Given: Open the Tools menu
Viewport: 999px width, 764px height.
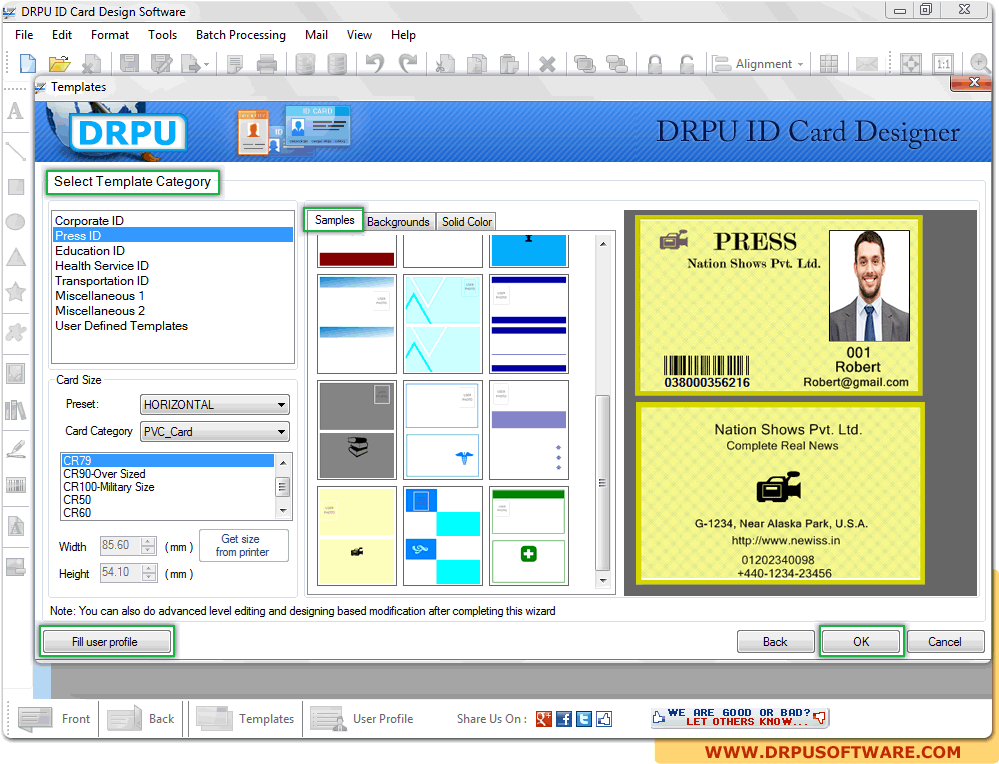Looking at the screenshot, I should [x=162, y=34].
